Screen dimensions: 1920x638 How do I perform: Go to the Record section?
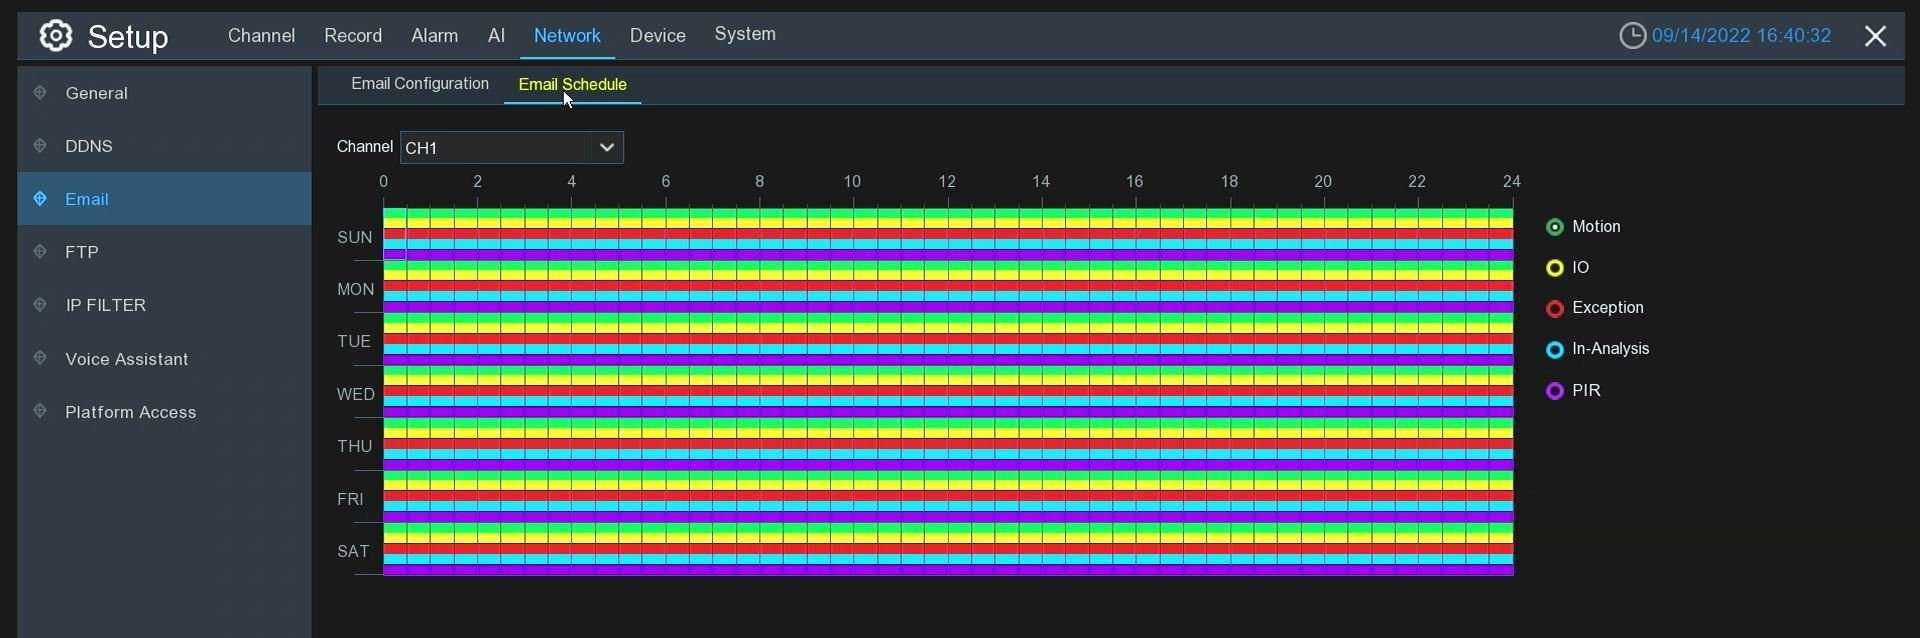[x=352, y=36]
